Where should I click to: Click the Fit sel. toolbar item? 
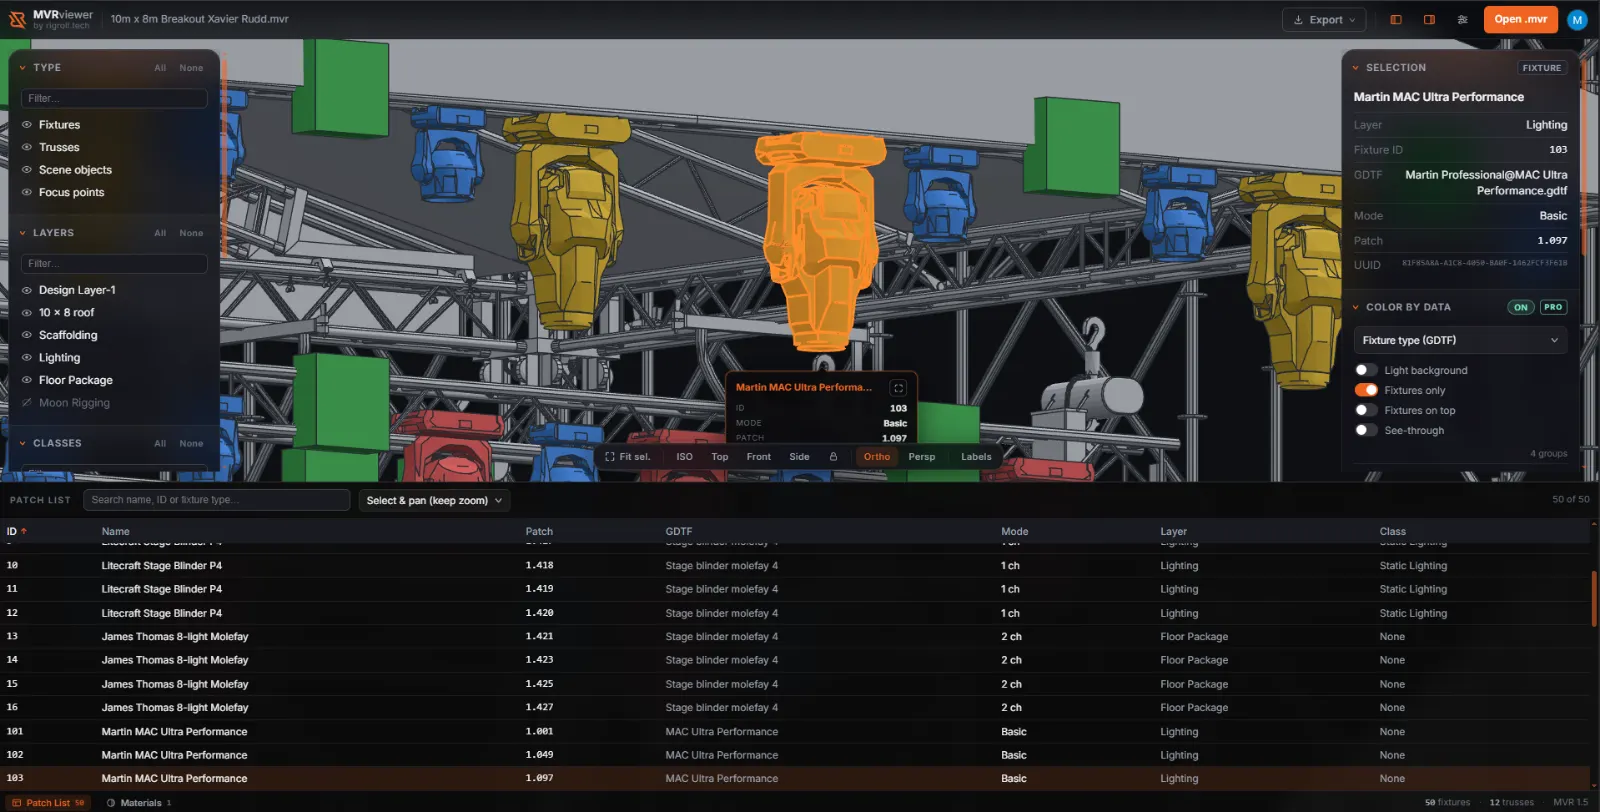(x=628, y=457)
